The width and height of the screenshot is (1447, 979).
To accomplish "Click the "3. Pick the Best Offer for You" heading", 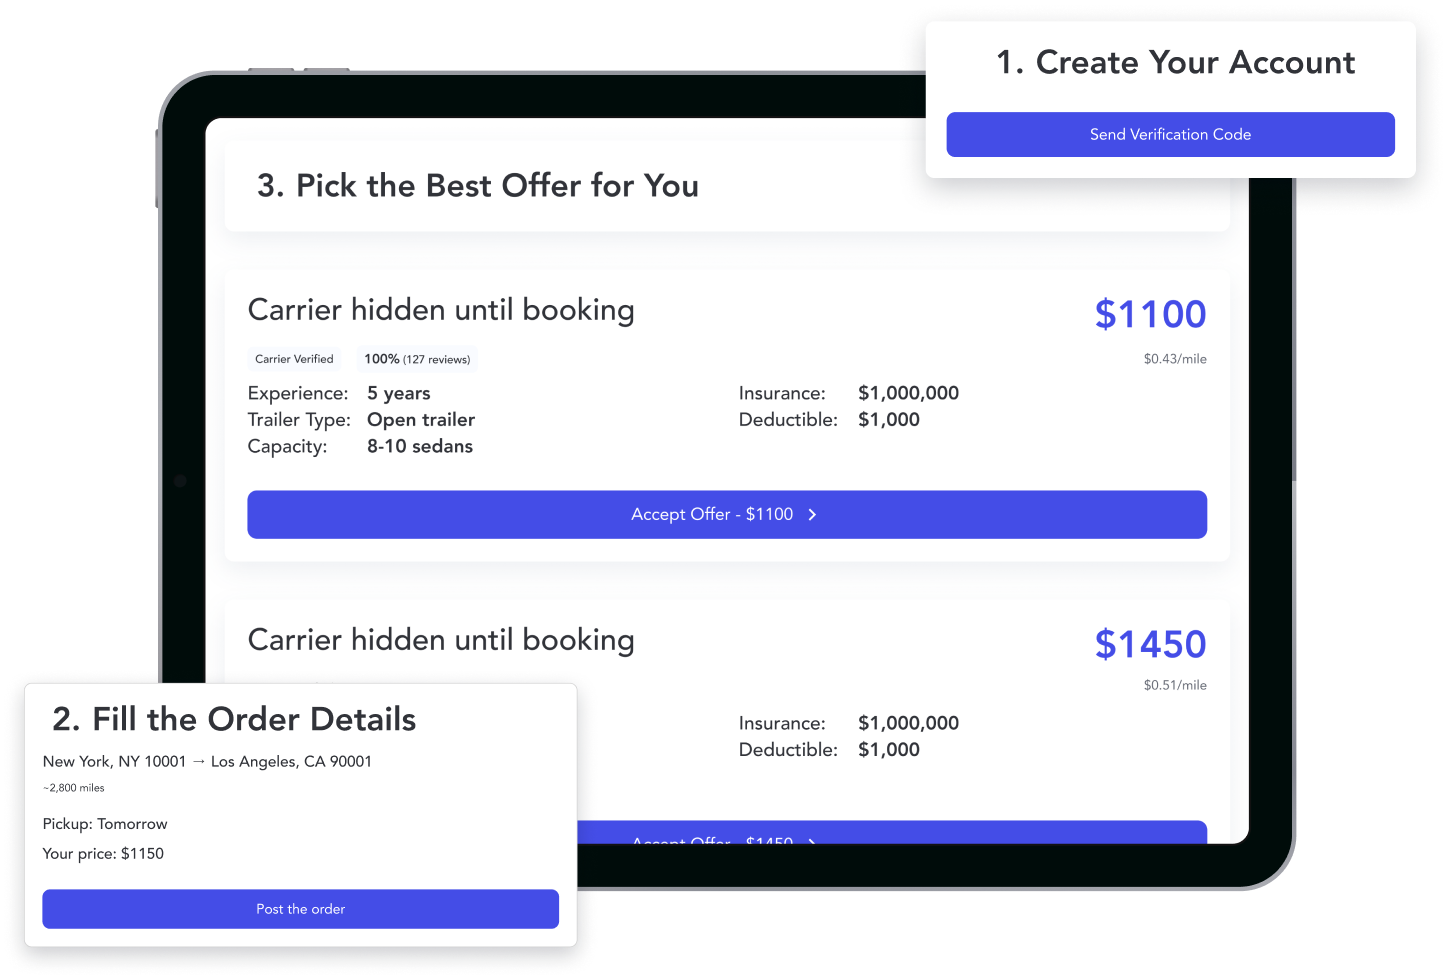I will [478, 186].
